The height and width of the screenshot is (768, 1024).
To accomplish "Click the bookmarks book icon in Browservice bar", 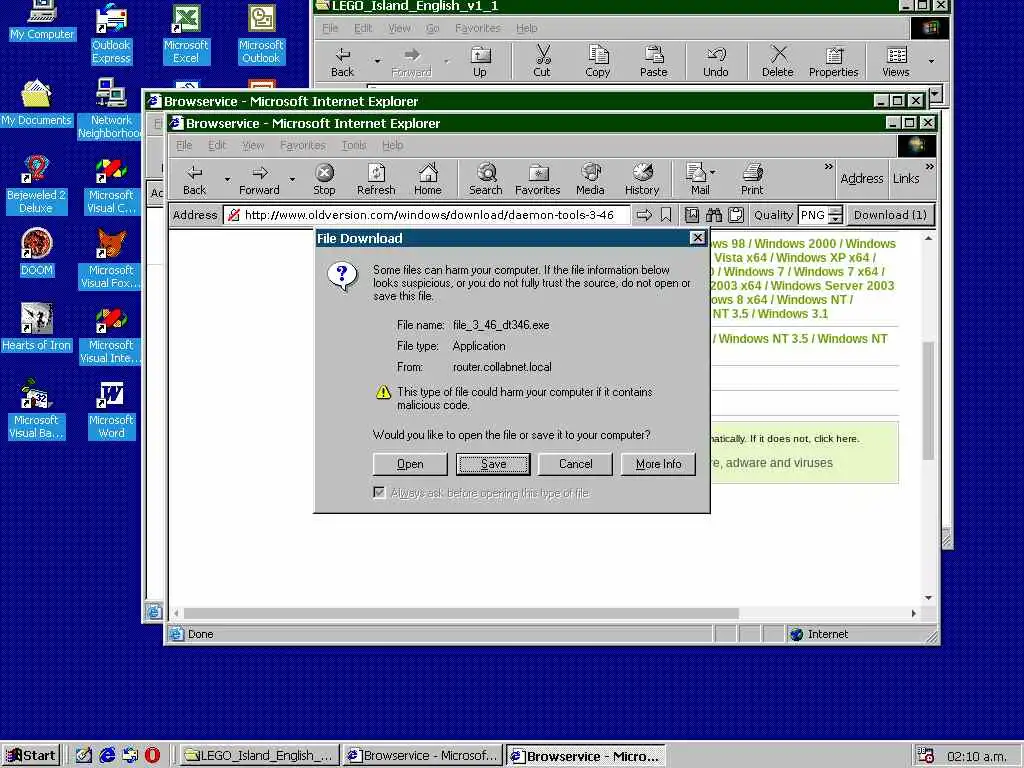I will [x=692, y=215].
